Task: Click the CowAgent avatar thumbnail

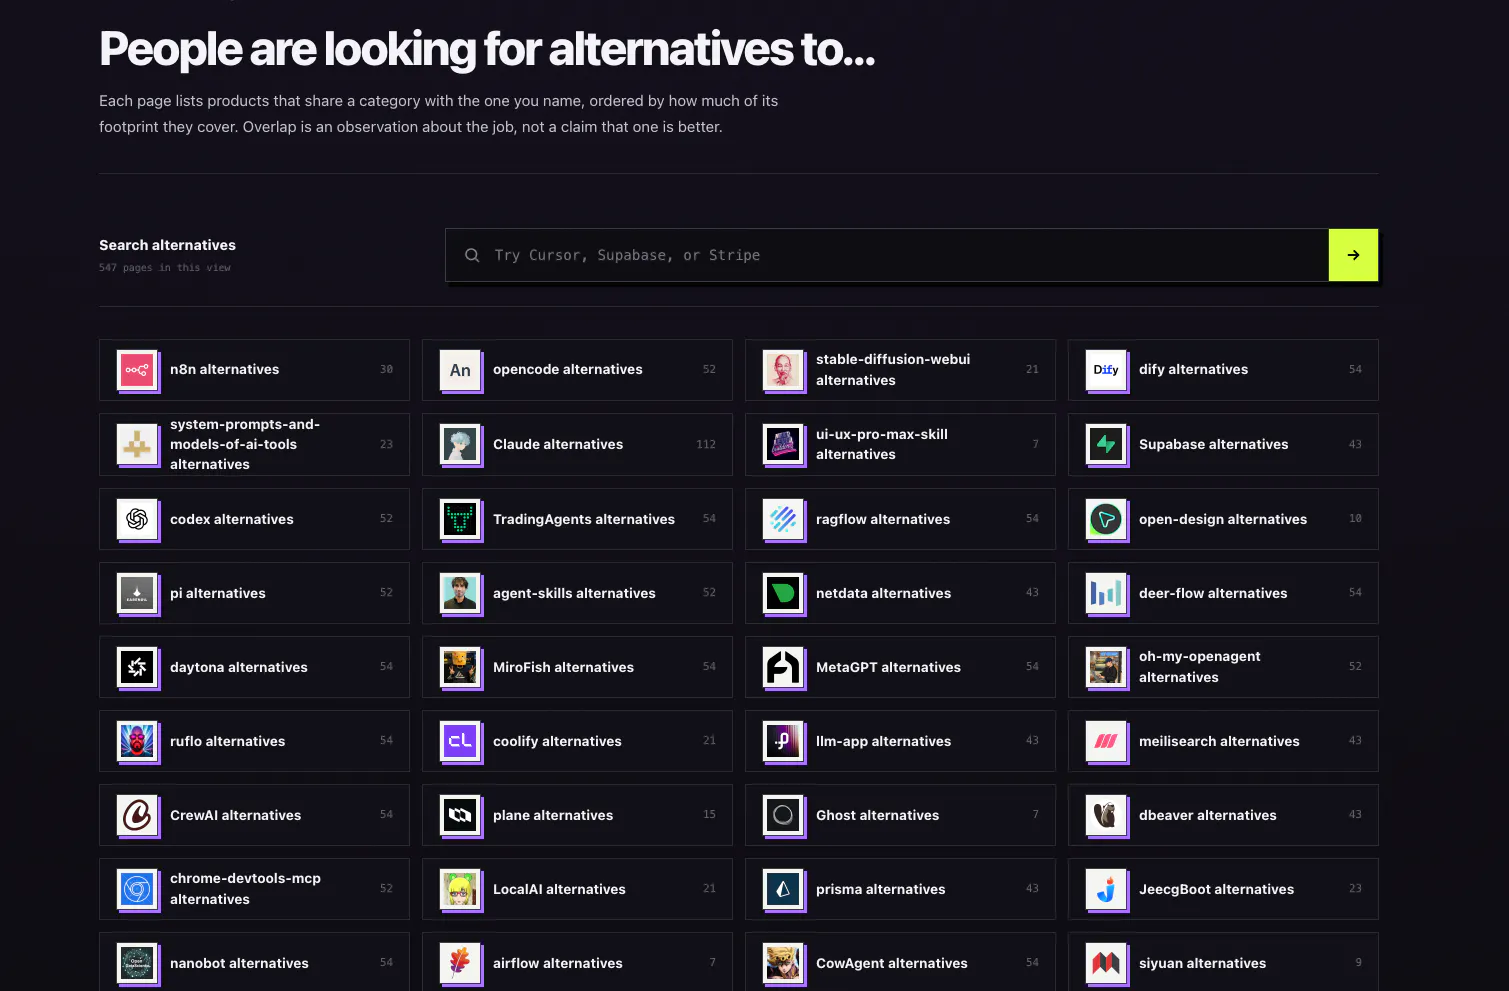Action: (783, 963)
